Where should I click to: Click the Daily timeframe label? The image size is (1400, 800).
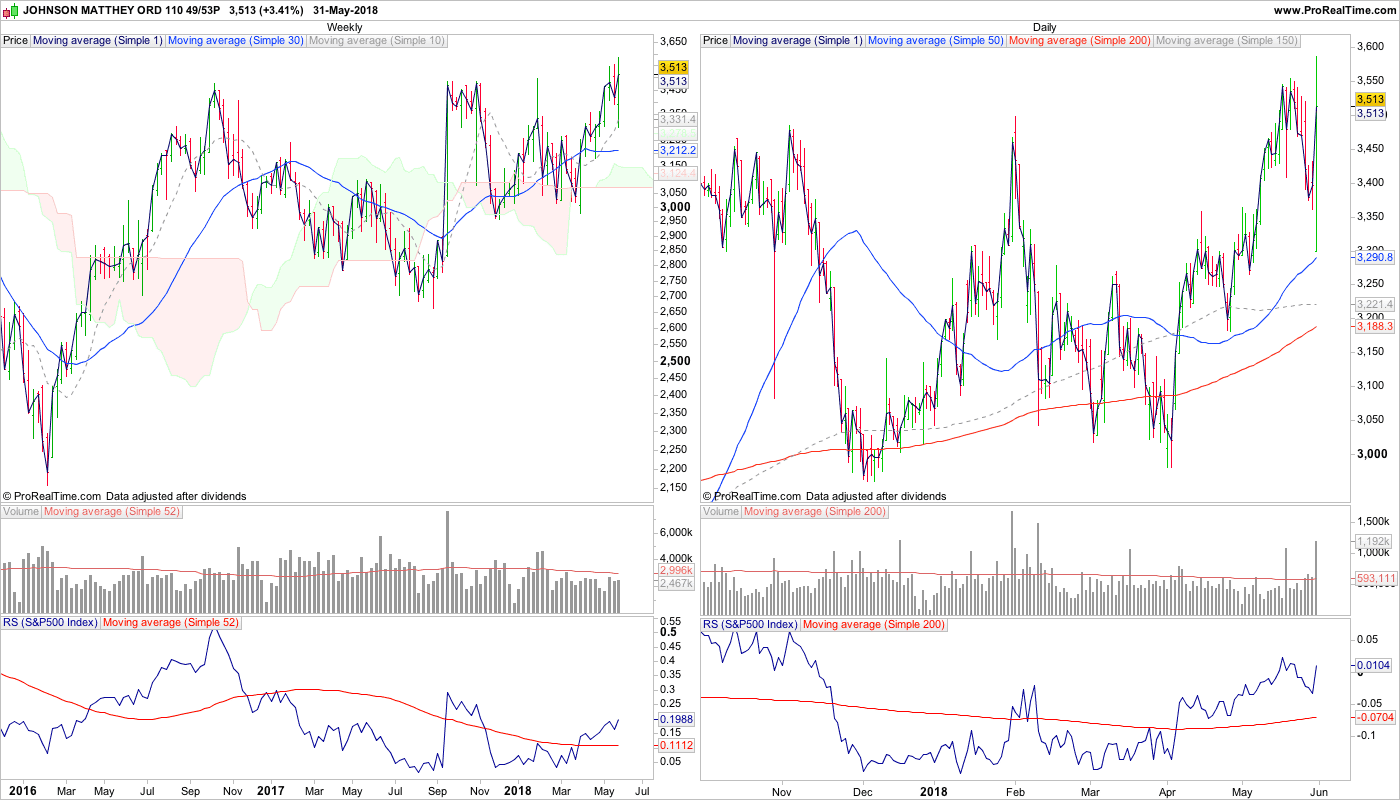click(1045, 27)
